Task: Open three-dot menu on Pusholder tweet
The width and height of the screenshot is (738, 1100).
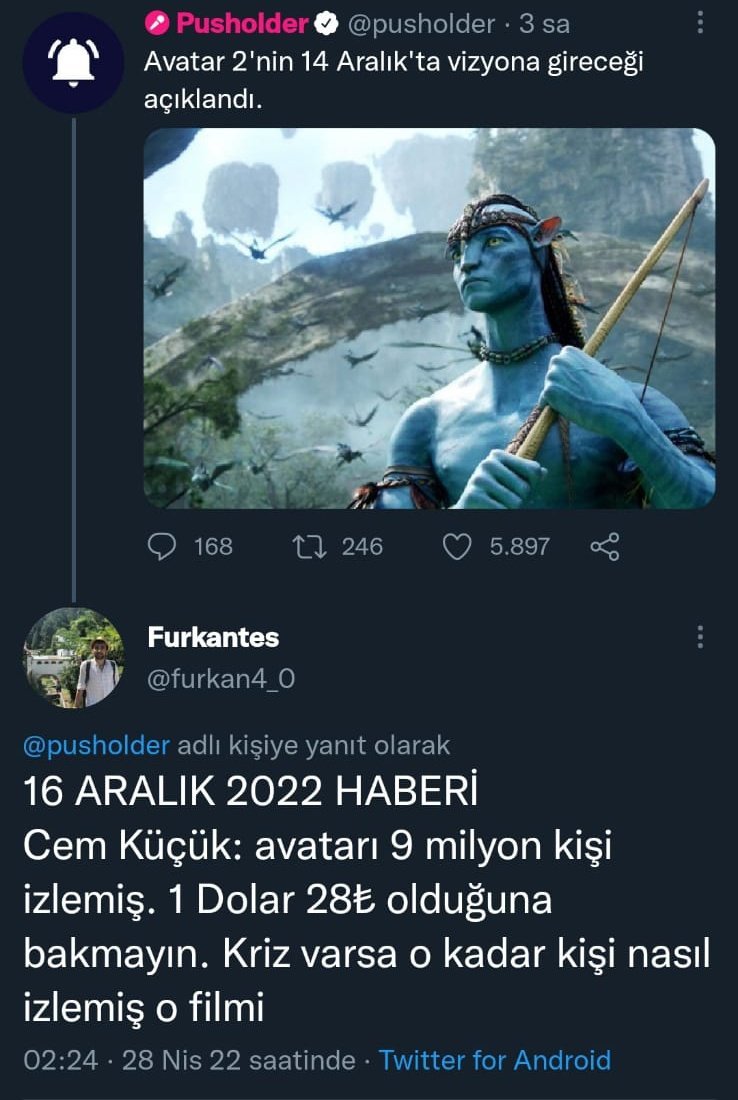Action: tap(699, 23)
